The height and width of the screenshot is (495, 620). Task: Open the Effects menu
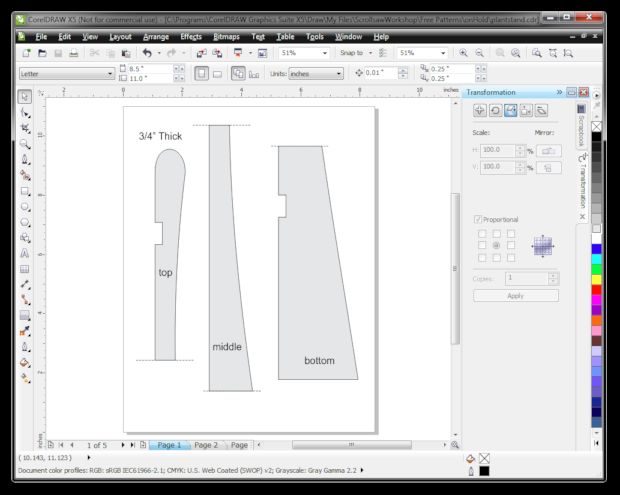pos(191,37)
